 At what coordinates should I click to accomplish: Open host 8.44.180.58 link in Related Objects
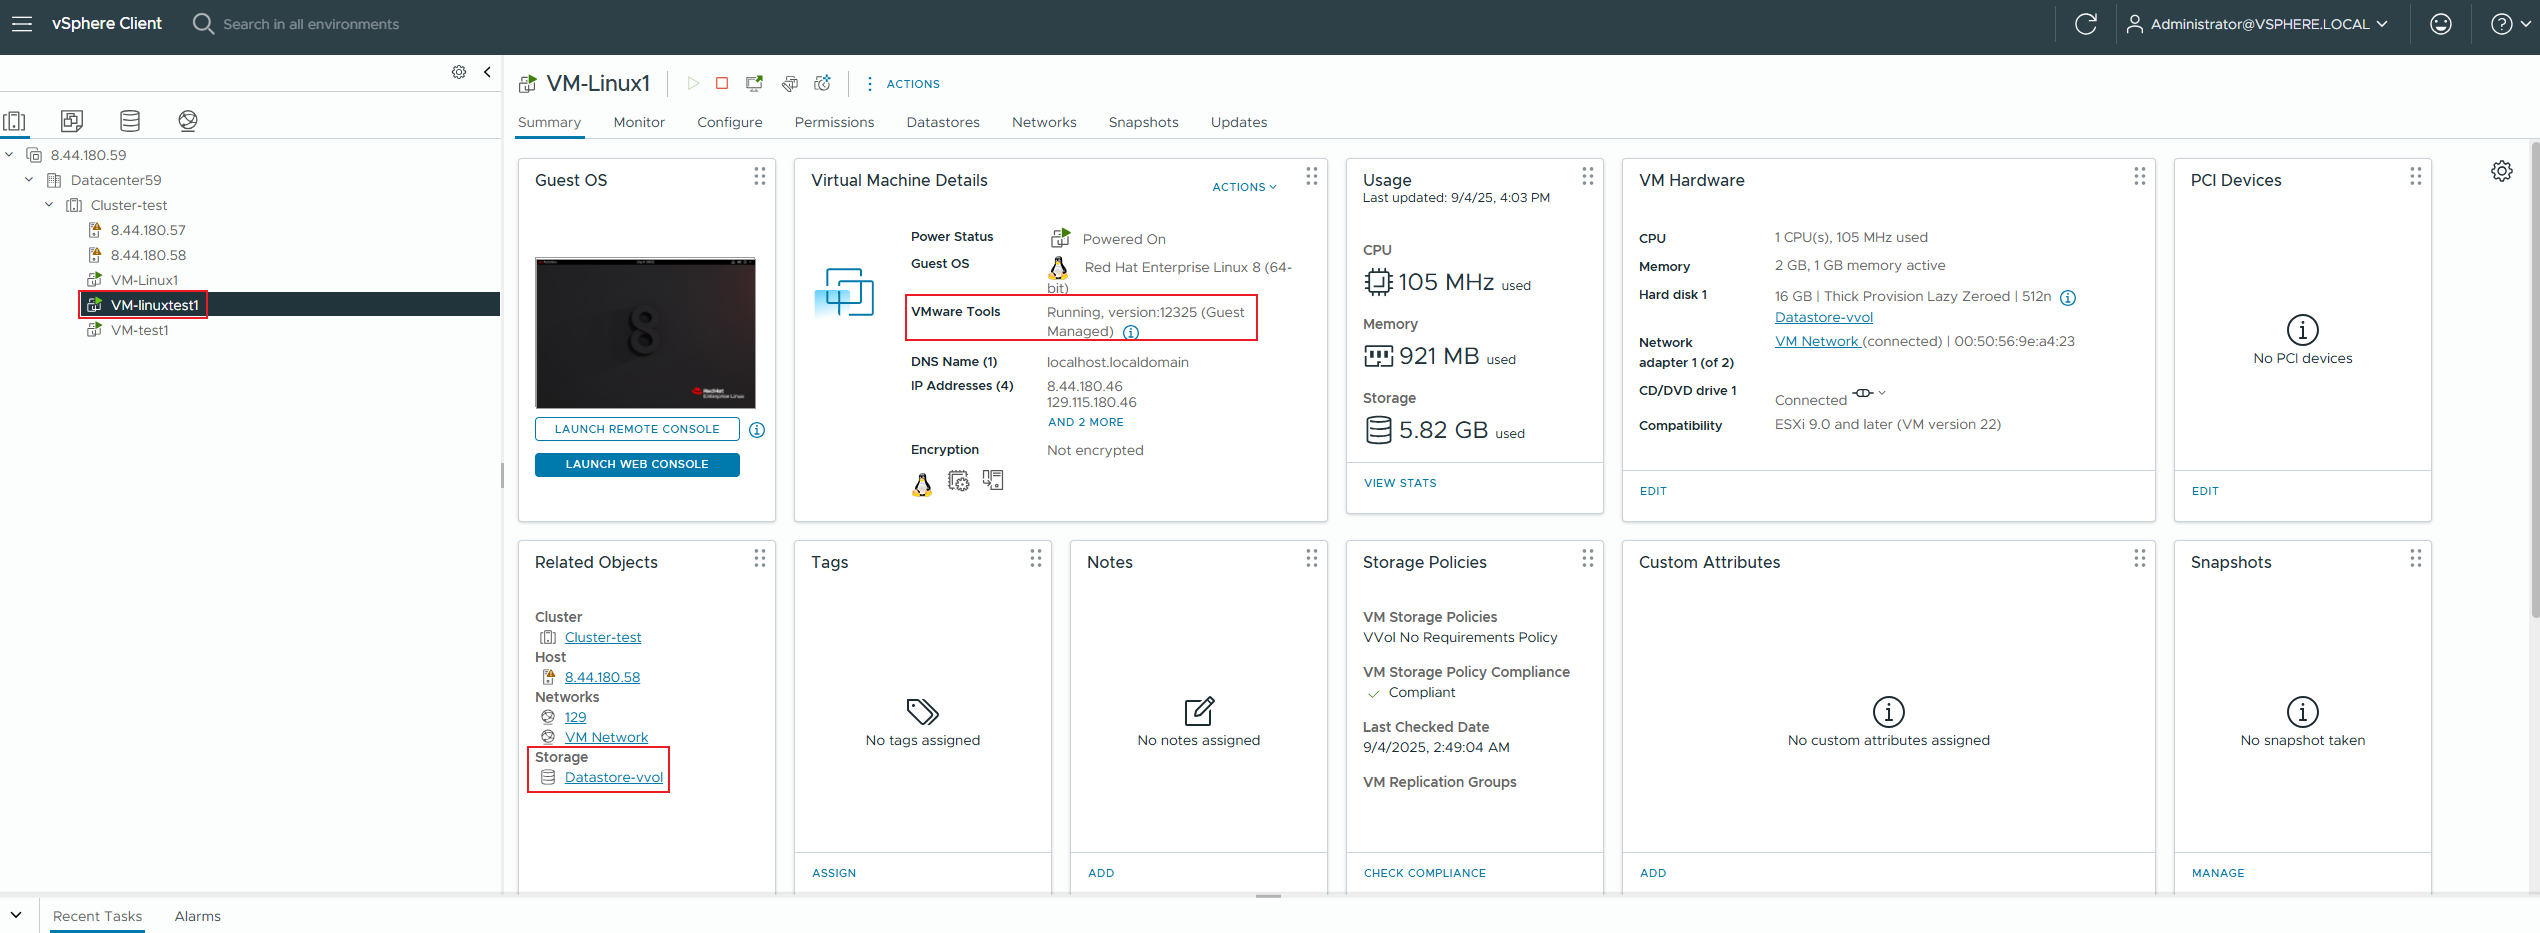point(602,677)
